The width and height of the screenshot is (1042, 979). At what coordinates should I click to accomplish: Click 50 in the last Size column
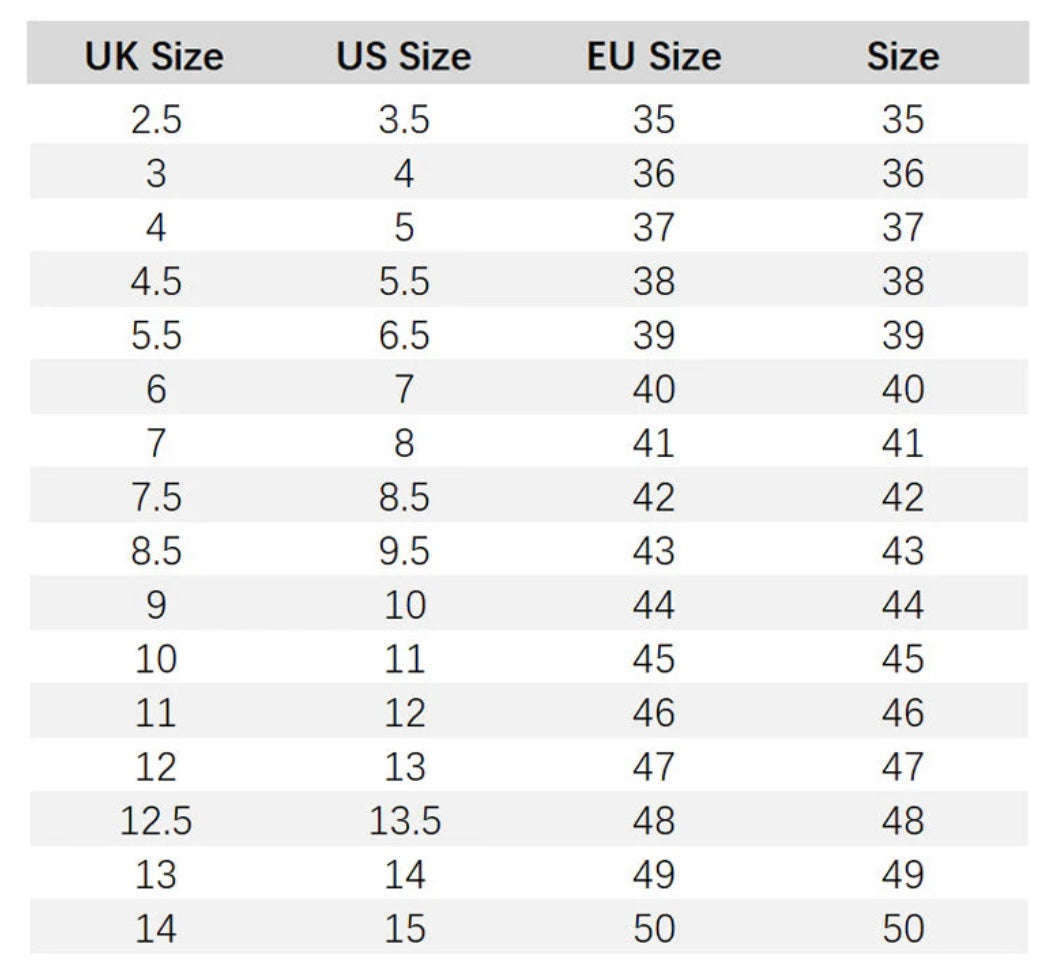click(x=903, y=929)
